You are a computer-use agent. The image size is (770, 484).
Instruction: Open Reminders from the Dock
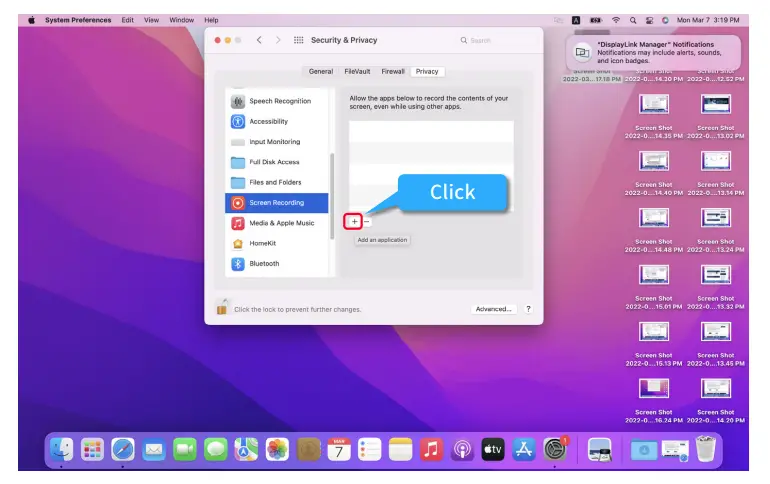369,449
